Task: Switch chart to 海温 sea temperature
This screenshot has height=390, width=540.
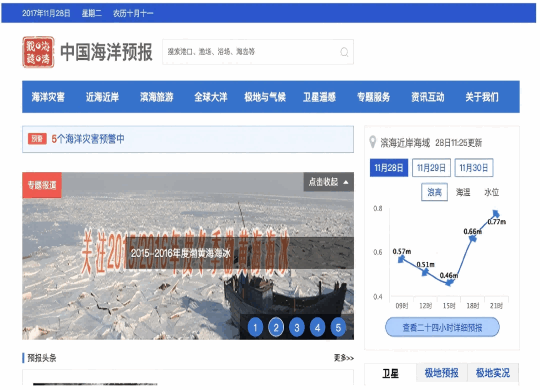Action: 463,192
